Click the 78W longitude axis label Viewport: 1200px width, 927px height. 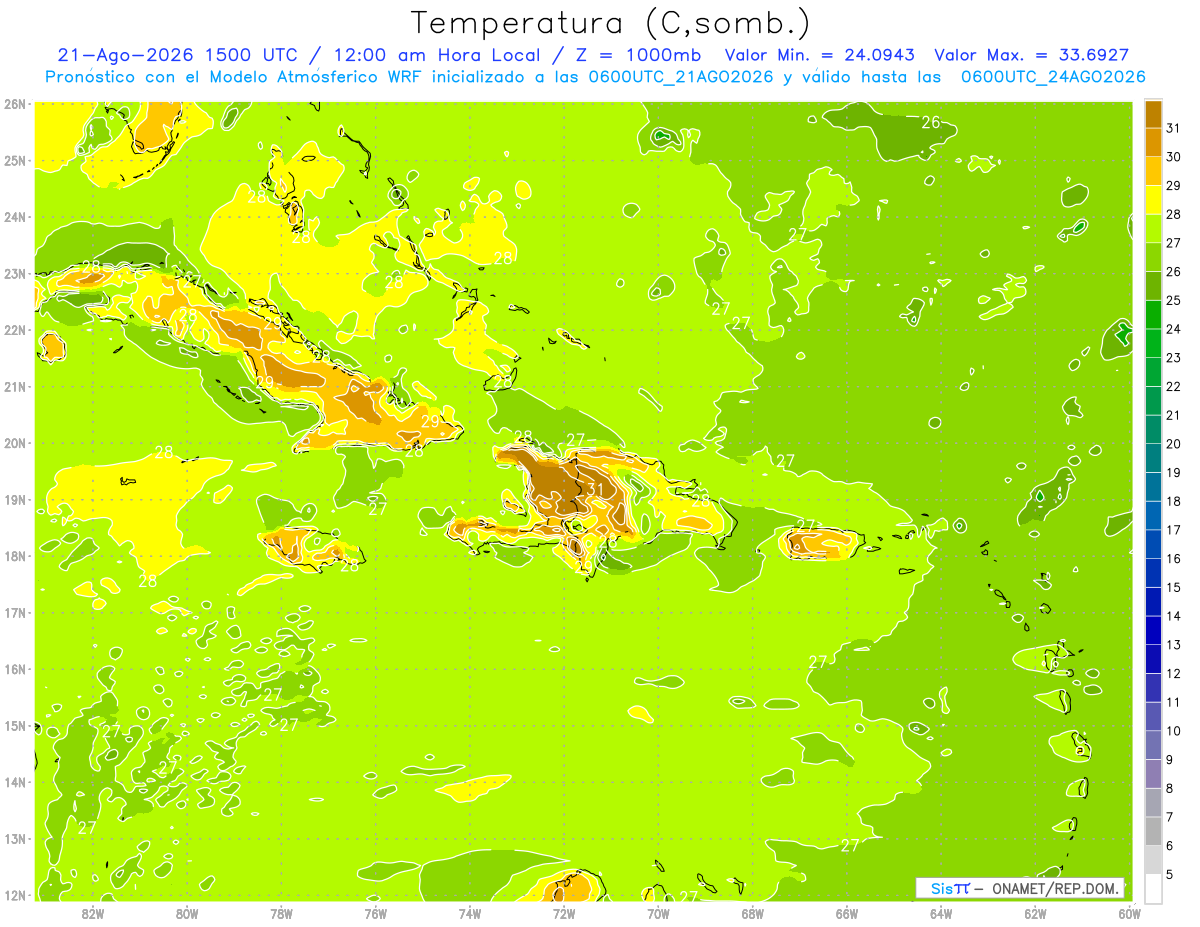click(x=281, y=913)
